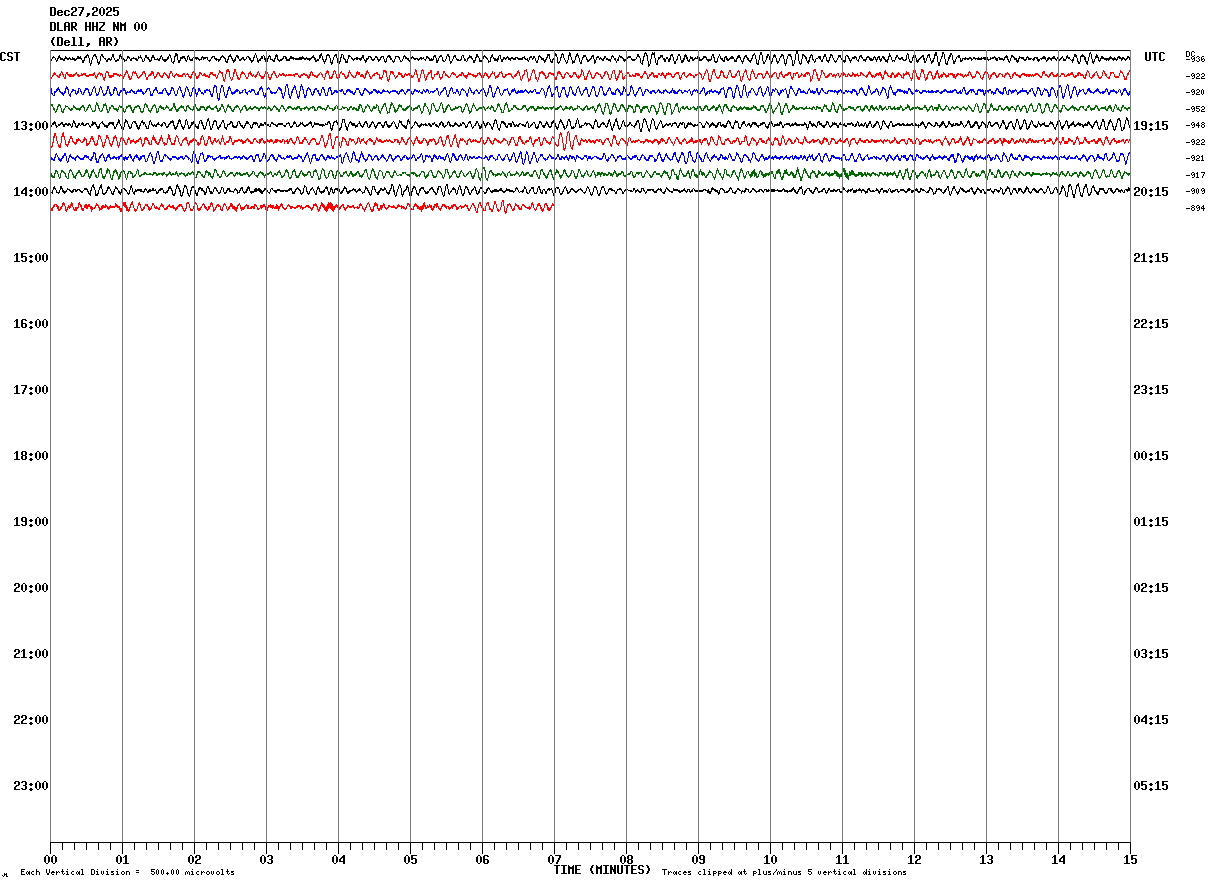Click the DC offset value -917
Screen dimensions: 1210x886
coord(1196,175)
